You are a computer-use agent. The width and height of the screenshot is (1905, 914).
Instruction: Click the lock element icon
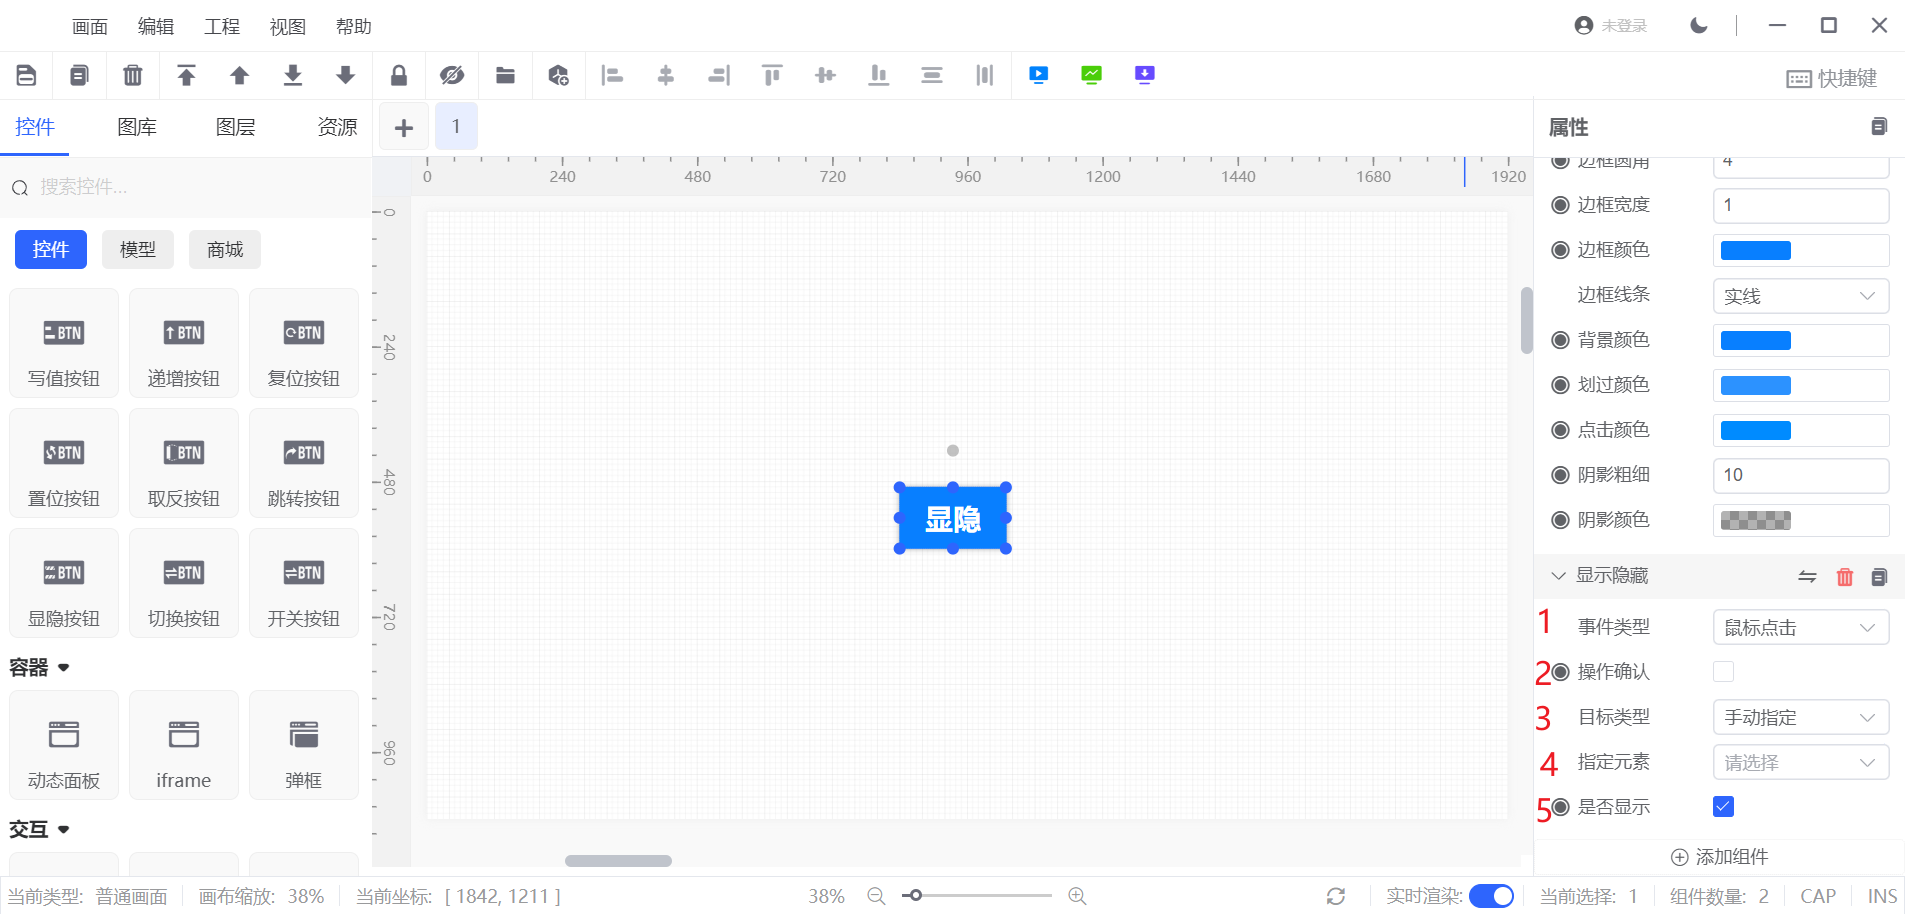point(399,75)
